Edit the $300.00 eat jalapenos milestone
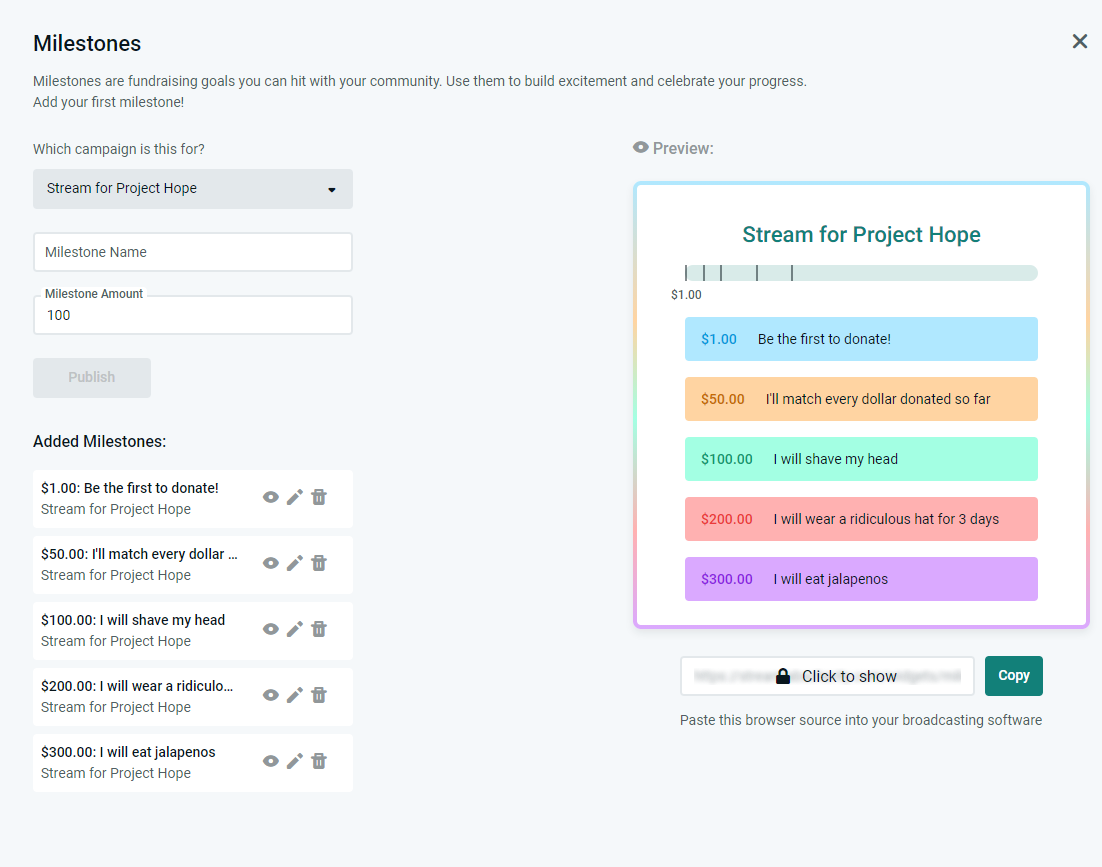Viewport: 1102px width, 867px height. (x=295, y=761)
